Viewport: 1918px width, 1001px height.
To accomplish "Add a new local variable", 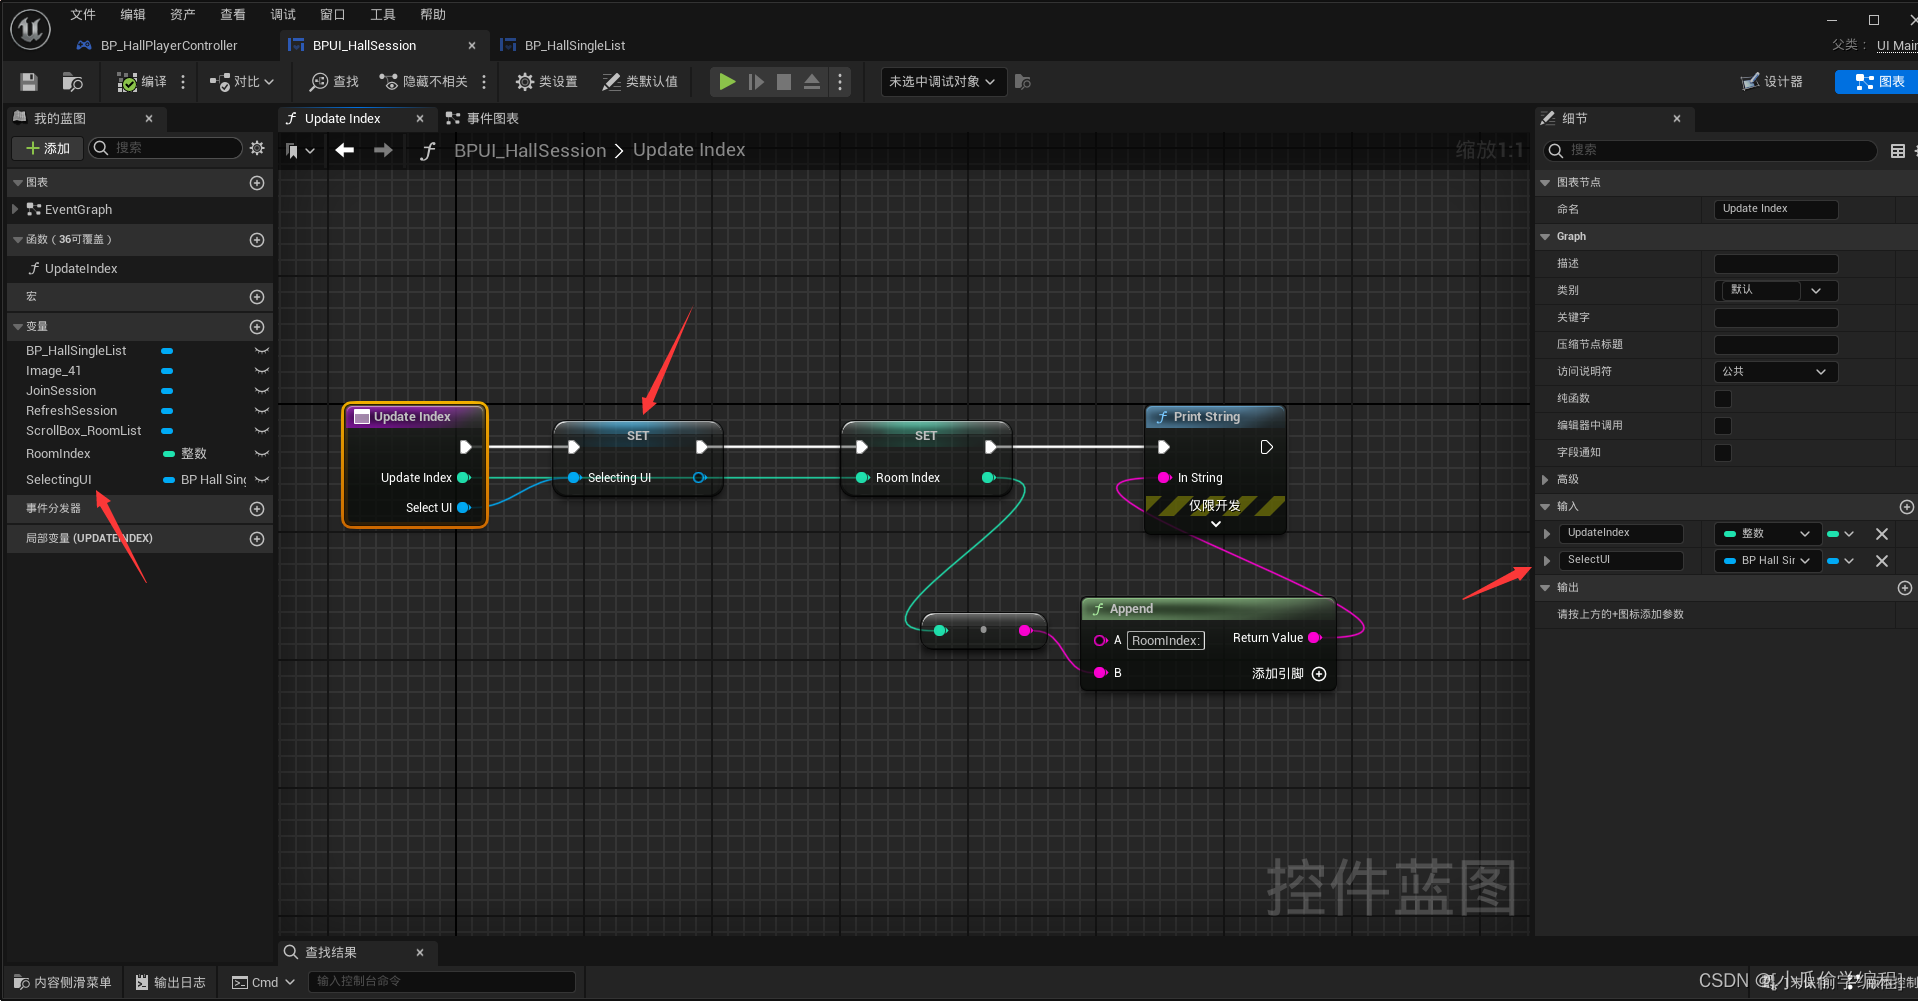I will coord(257,539).
